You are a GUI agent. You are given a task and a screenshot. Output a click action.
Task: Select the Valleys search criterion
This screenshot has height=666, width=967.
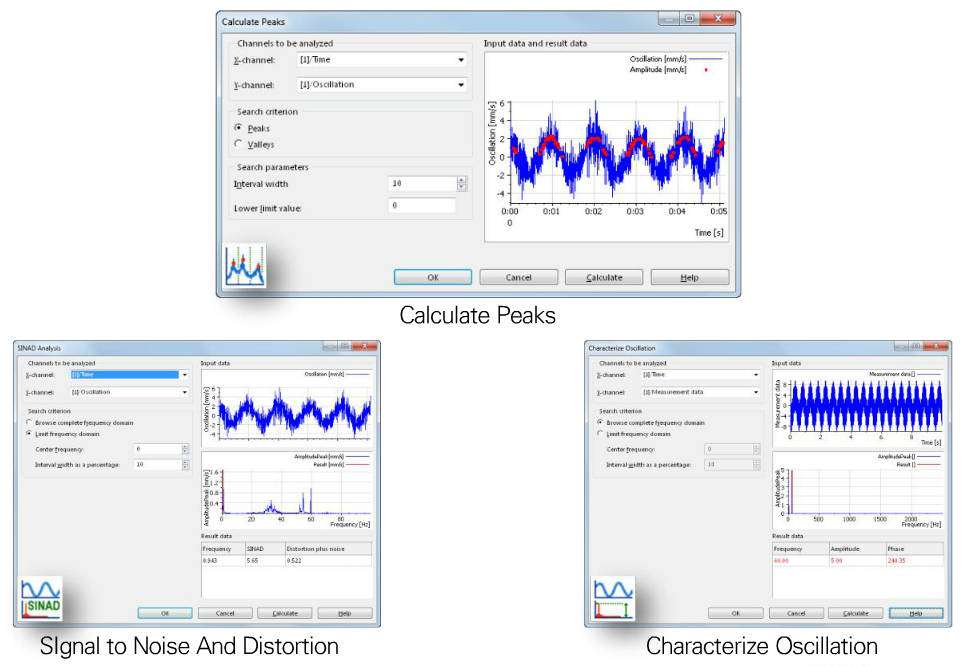tap(238, 145)
